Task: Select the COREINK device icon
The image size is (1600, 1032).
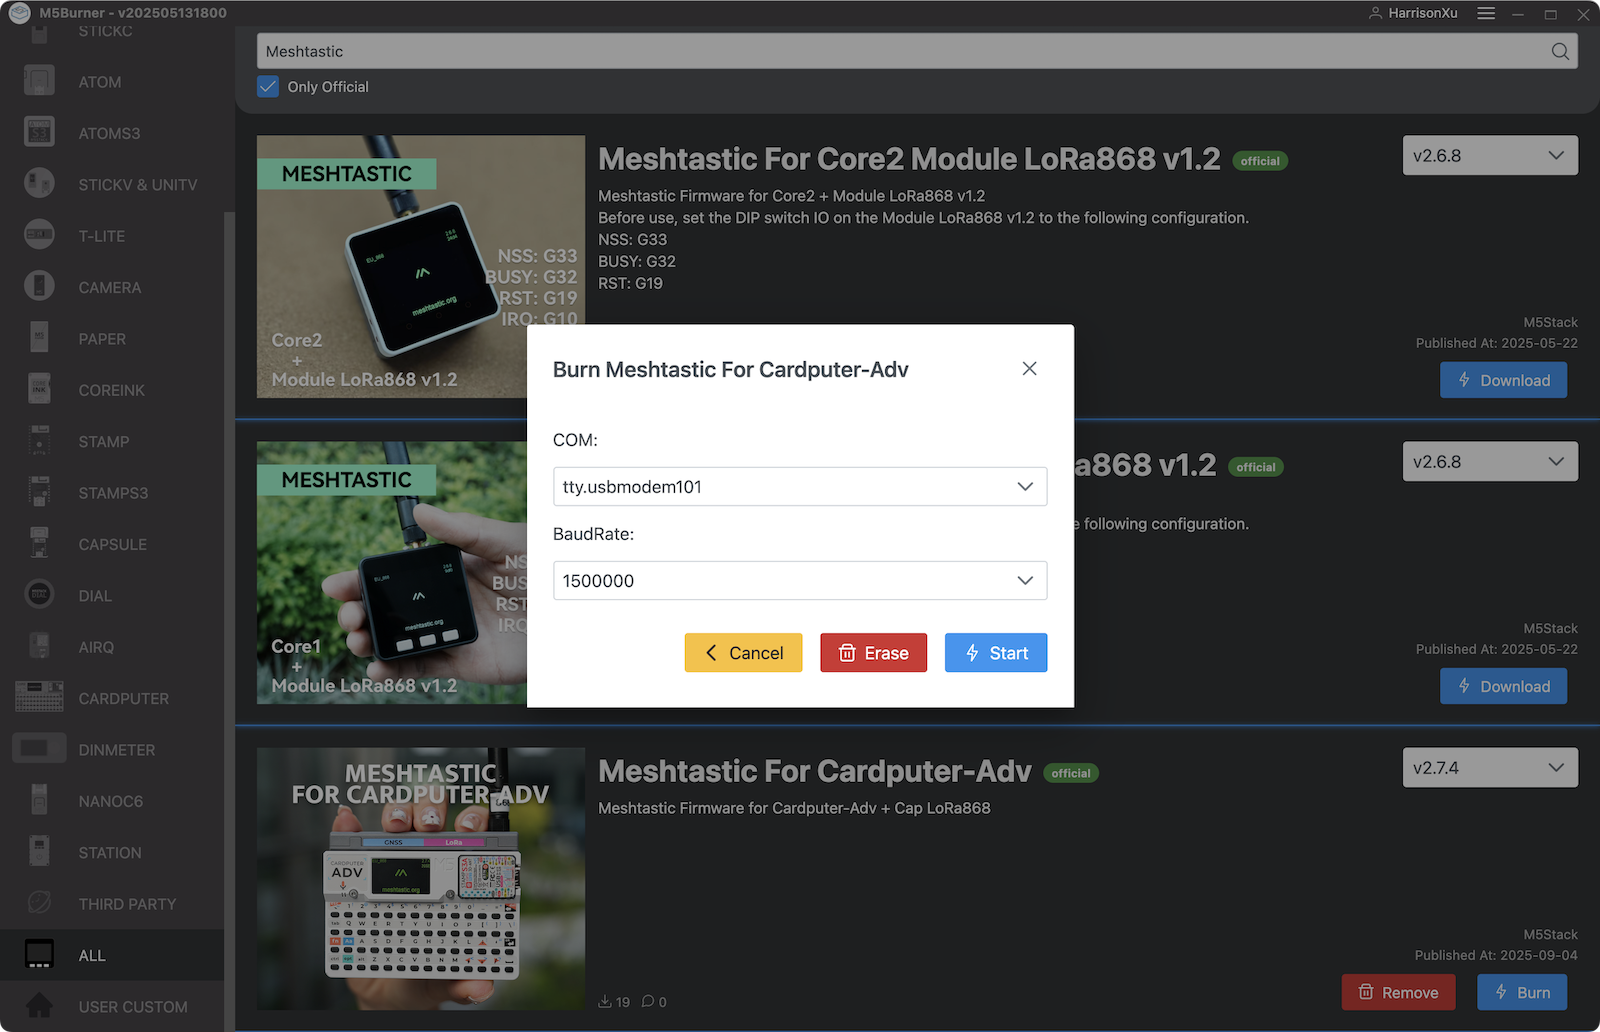Action: click(39, 390)
